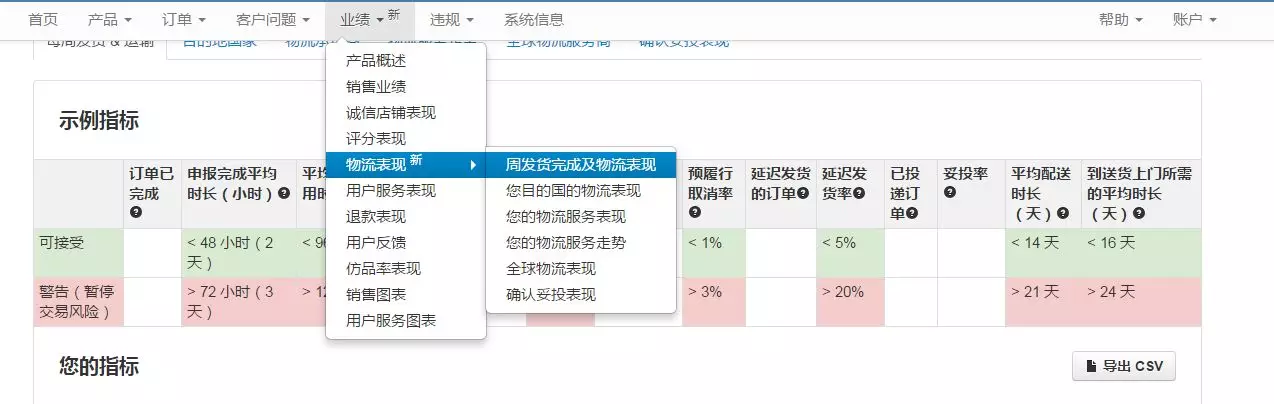The height and width of the screenshot is (404, 1274).
Task: Open the 帮助 help dropdown
Action: [1120, 19]
